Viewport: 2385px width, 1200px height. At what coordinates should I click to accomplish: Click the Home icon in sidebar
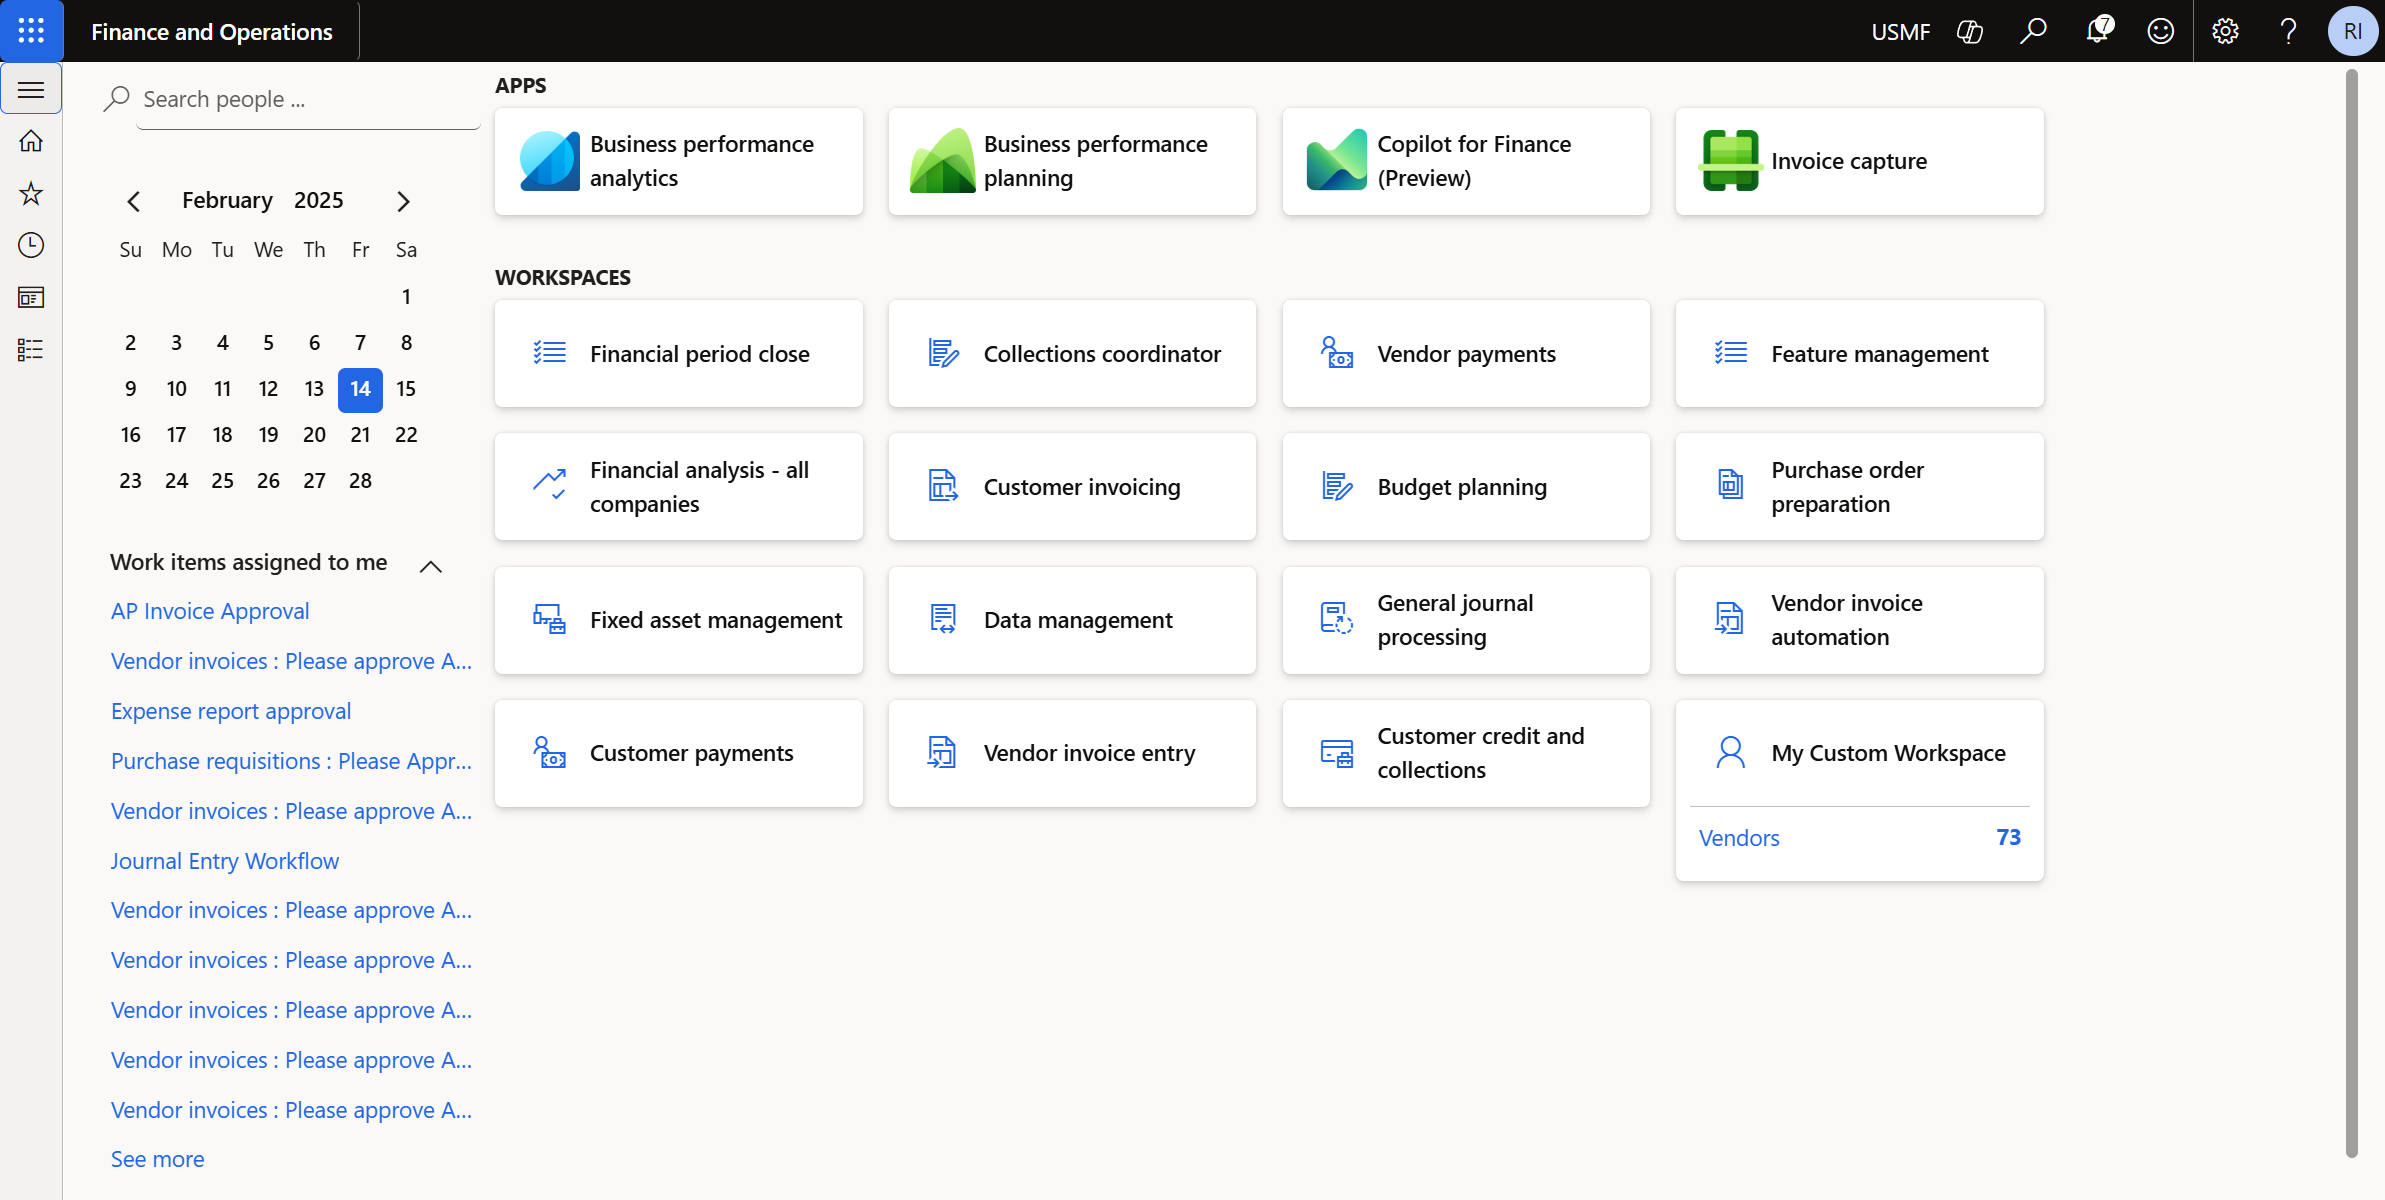31,141
